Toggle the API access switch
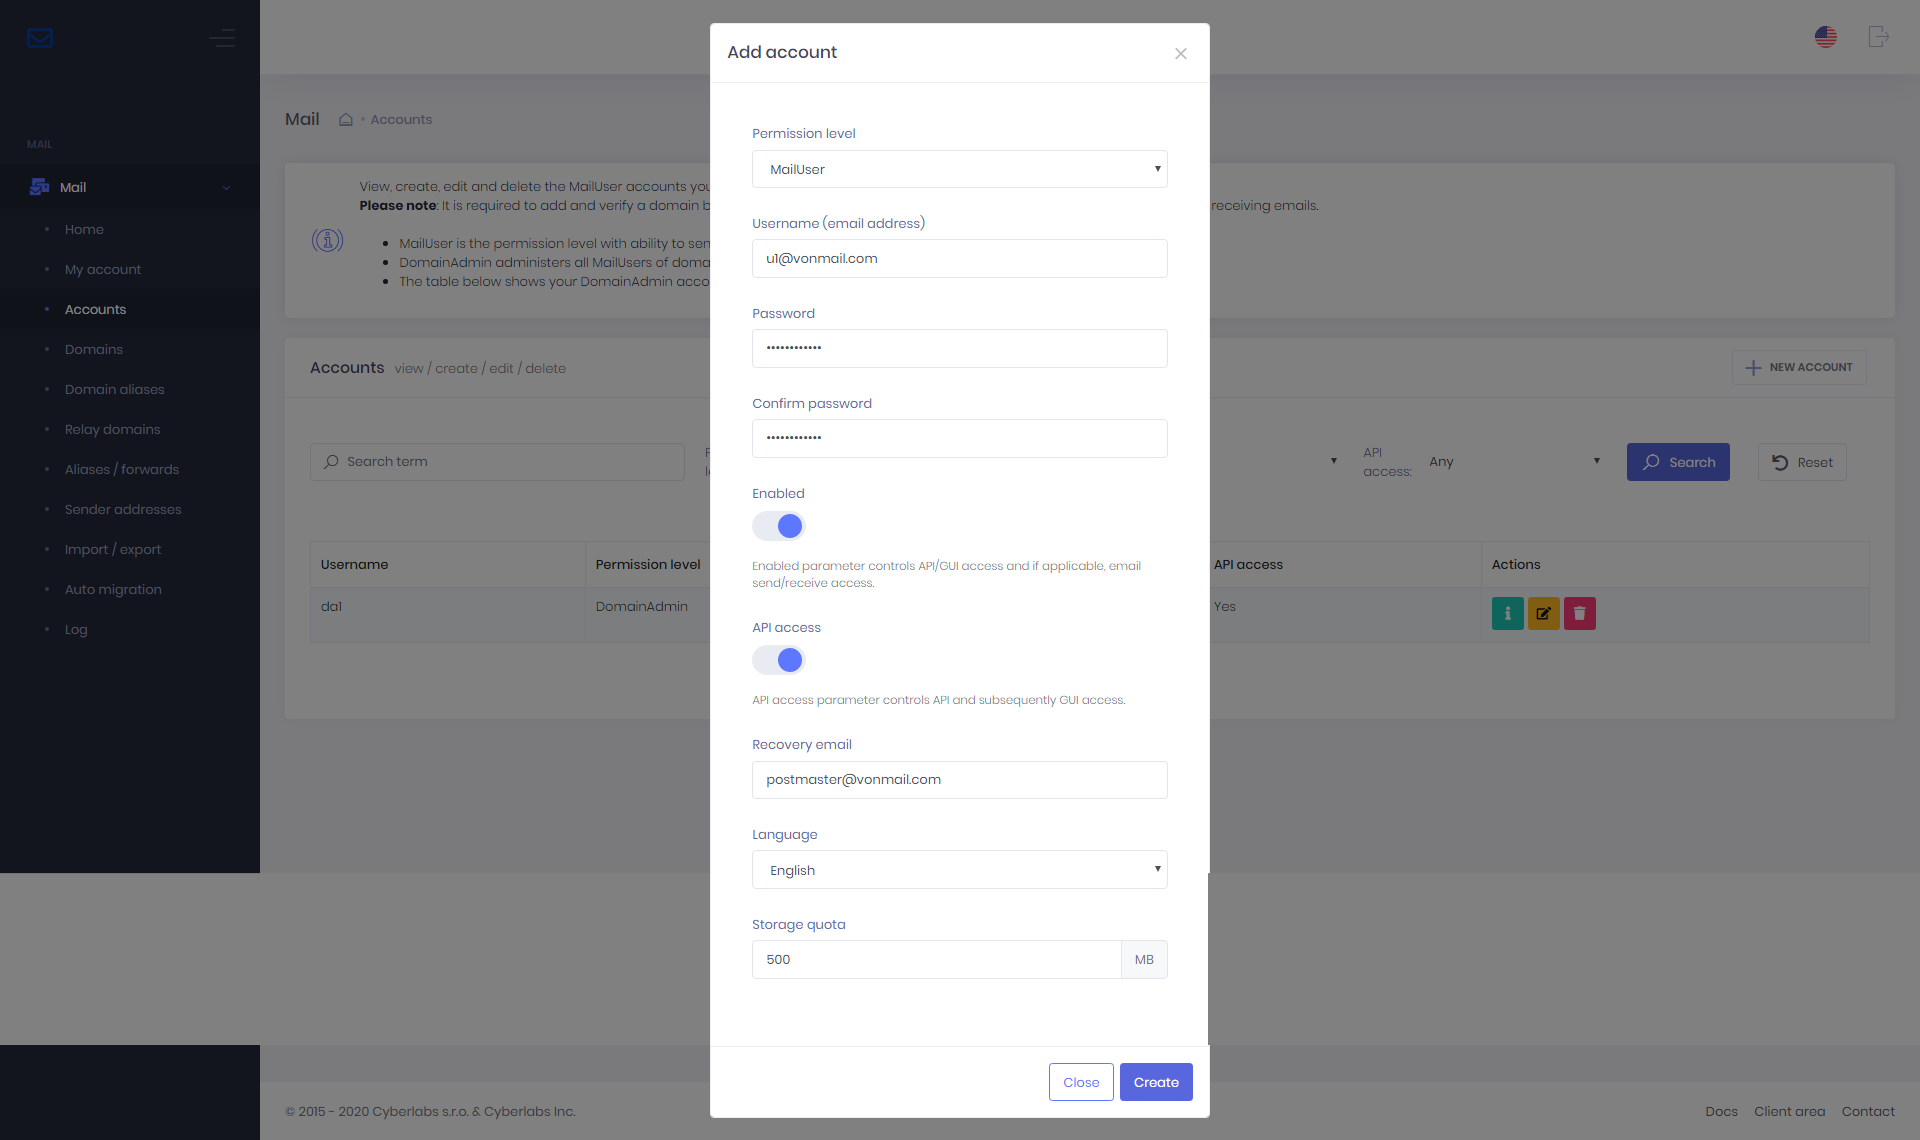The image size is (1920, 1140). coord(779,660)
